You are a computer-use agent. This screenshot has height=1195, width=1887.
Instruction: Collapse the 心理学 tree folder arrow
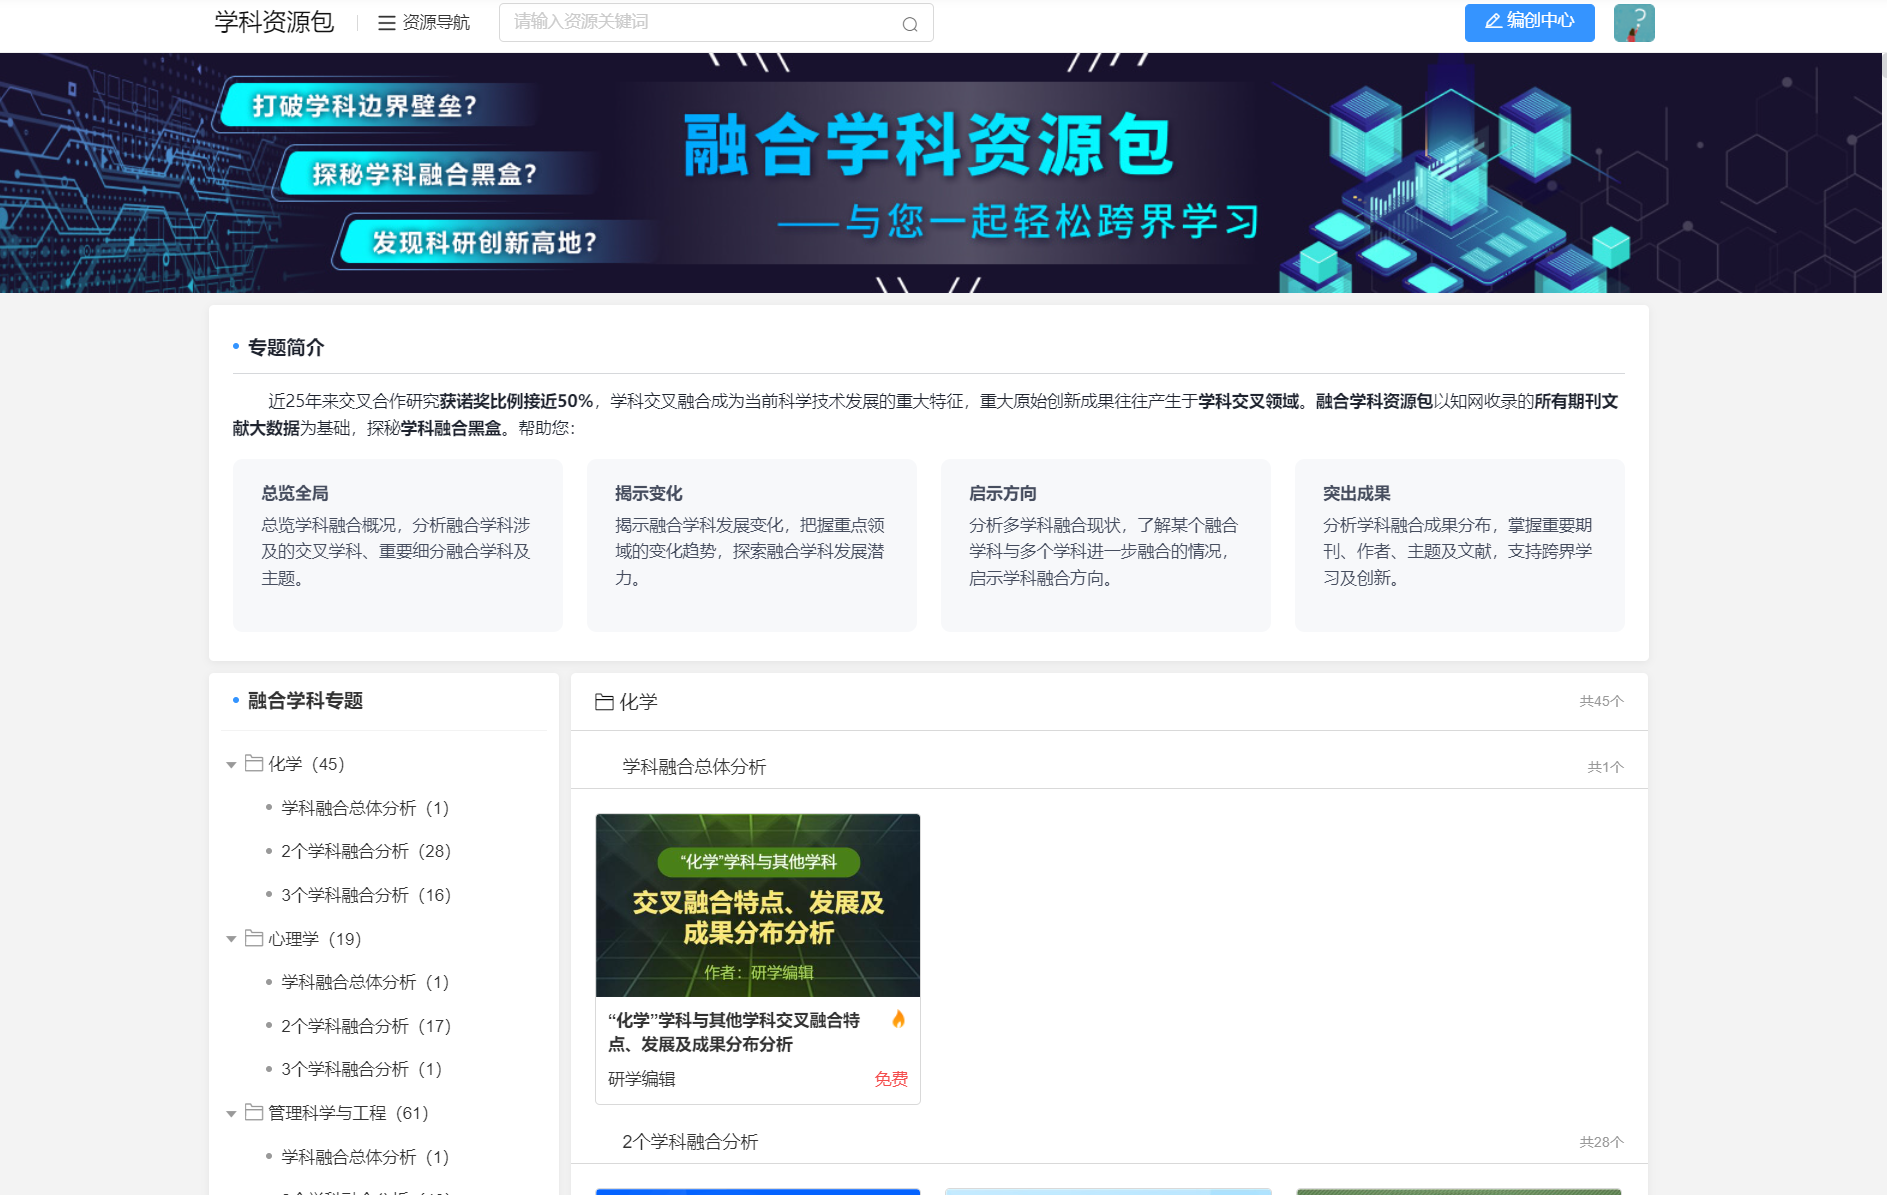[x=231, y=939]
